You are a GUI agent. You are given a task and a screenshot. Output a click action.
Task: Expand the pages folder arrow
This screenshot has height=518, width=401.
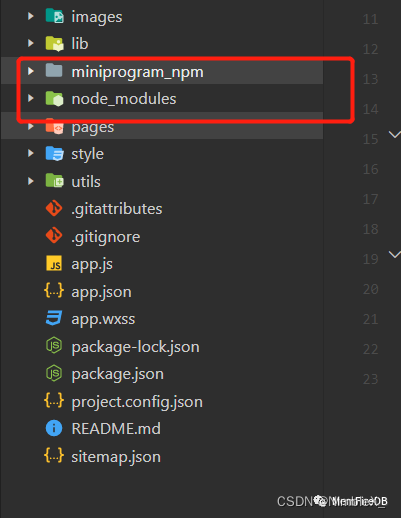coord(31,127)
